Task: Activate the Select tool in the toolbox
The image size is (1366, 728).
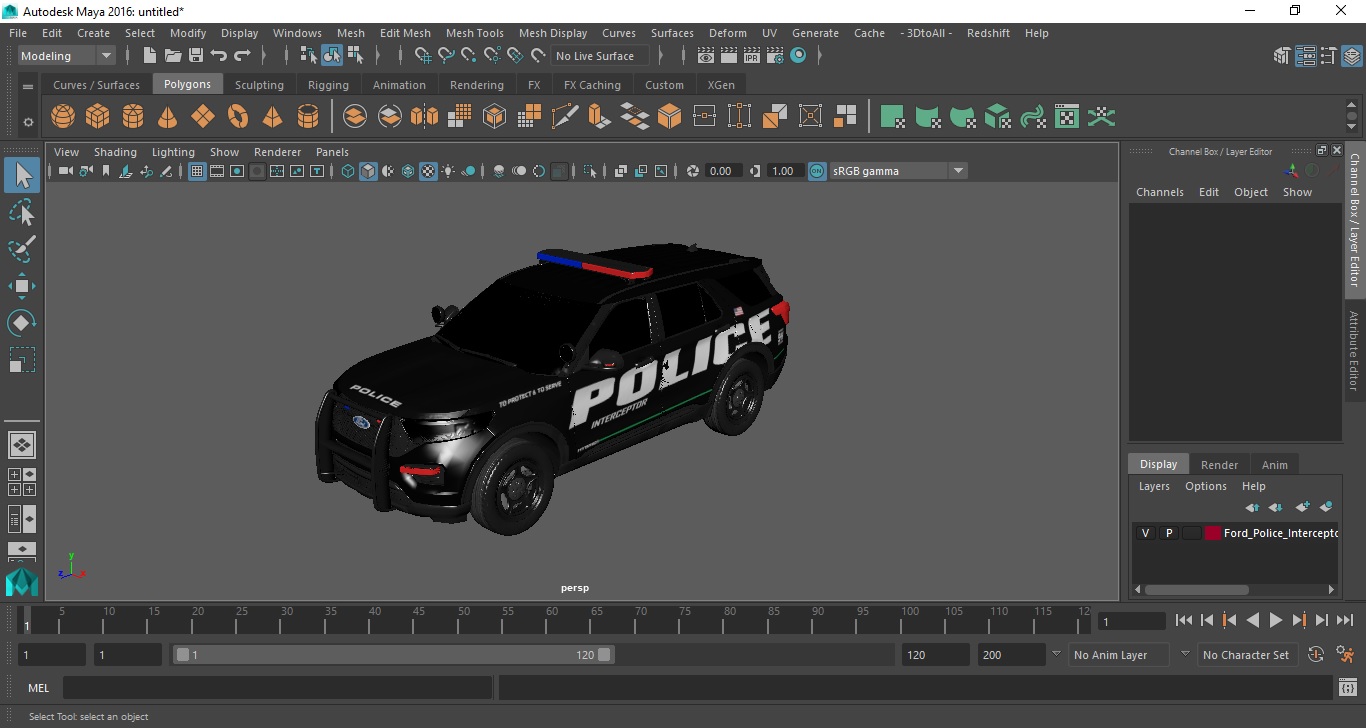Action: tap(22, 175)
